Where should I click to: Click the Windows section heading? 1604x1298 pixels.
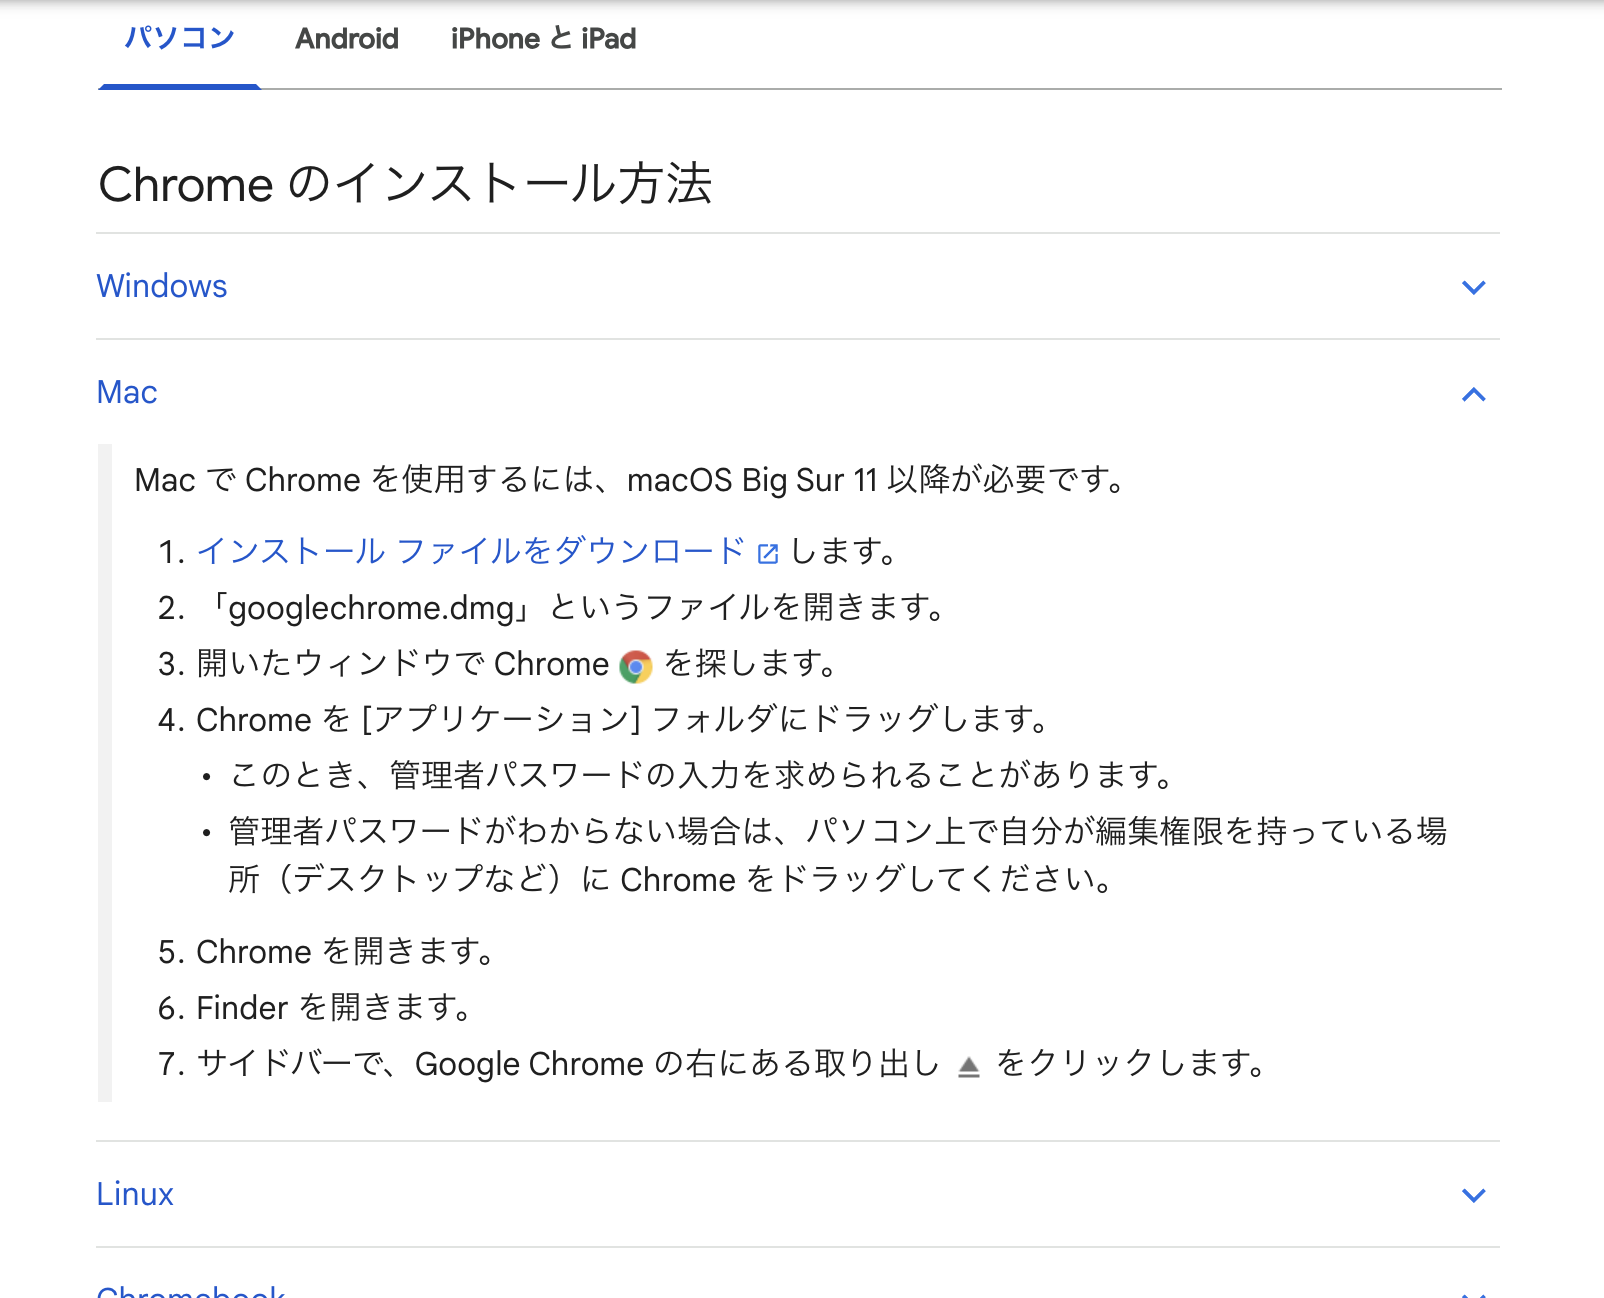[162, 286]
